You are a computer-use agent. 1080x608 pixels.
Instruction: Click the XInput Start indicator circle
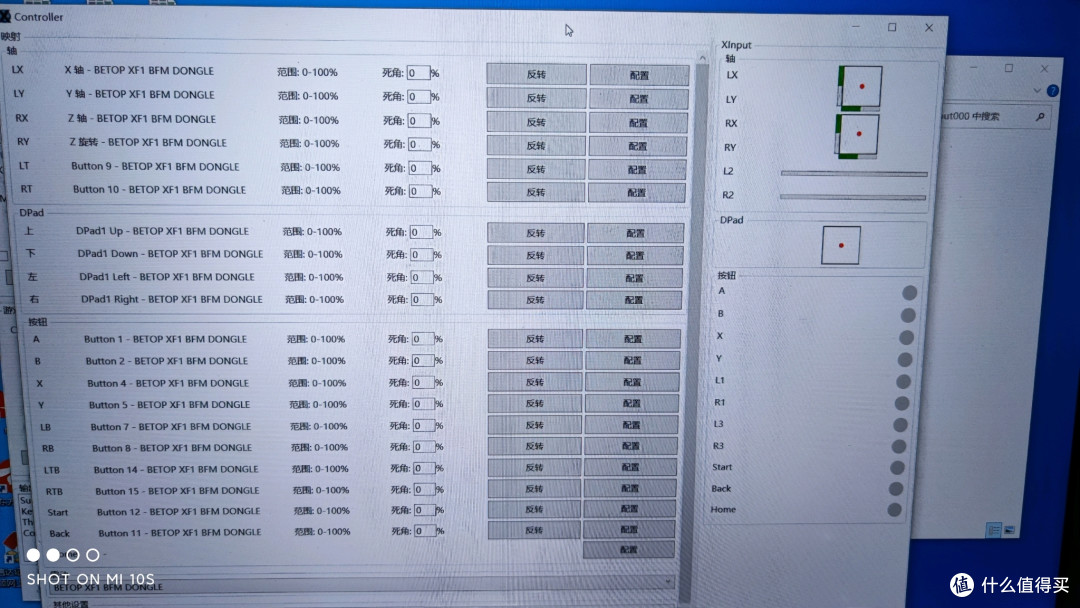coord(897,468)
